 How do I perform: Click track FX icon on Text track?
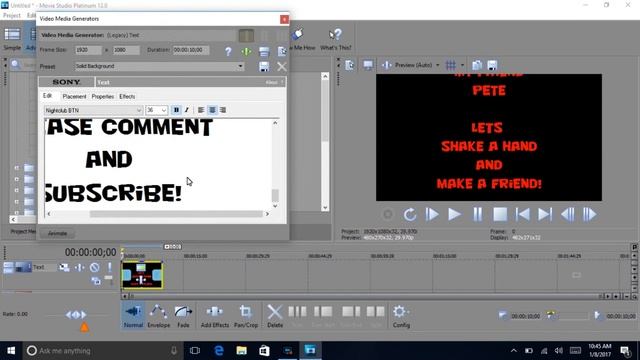79,267
